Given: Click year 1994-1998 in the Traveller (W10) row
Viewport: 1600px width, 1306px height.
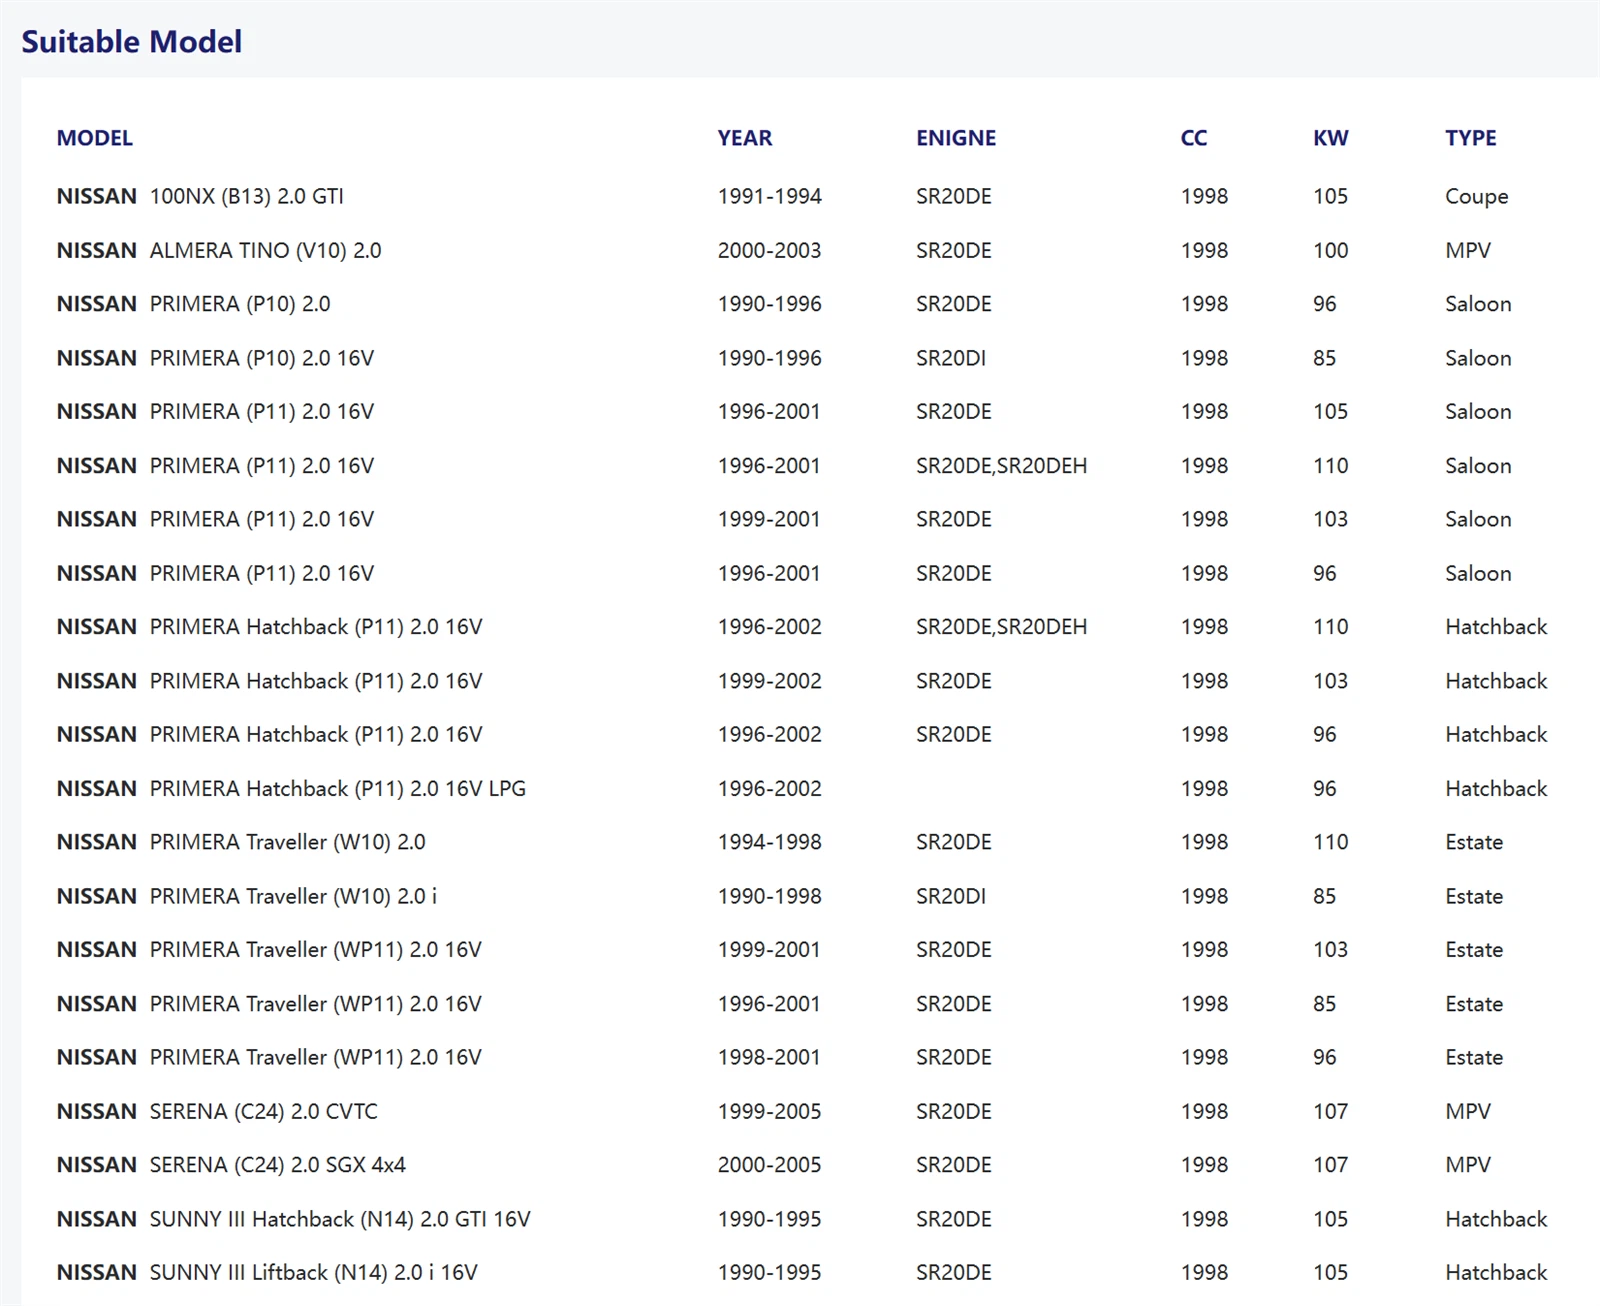Looking at the screenshot, I should pyautogui.click(x=769, y=842).
